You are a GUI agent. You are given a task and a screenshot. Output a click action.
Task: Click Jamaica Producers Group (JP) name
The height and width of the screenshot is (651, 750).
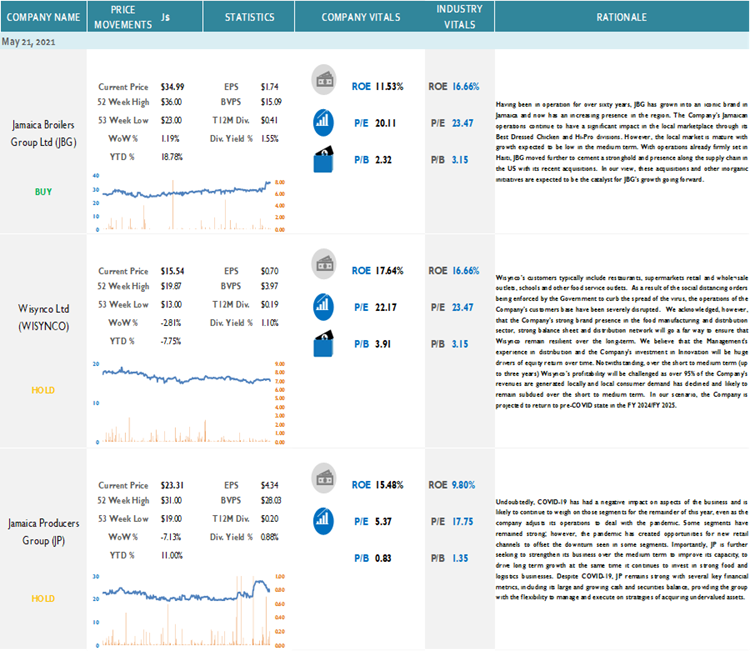click(x=44, y=532)
